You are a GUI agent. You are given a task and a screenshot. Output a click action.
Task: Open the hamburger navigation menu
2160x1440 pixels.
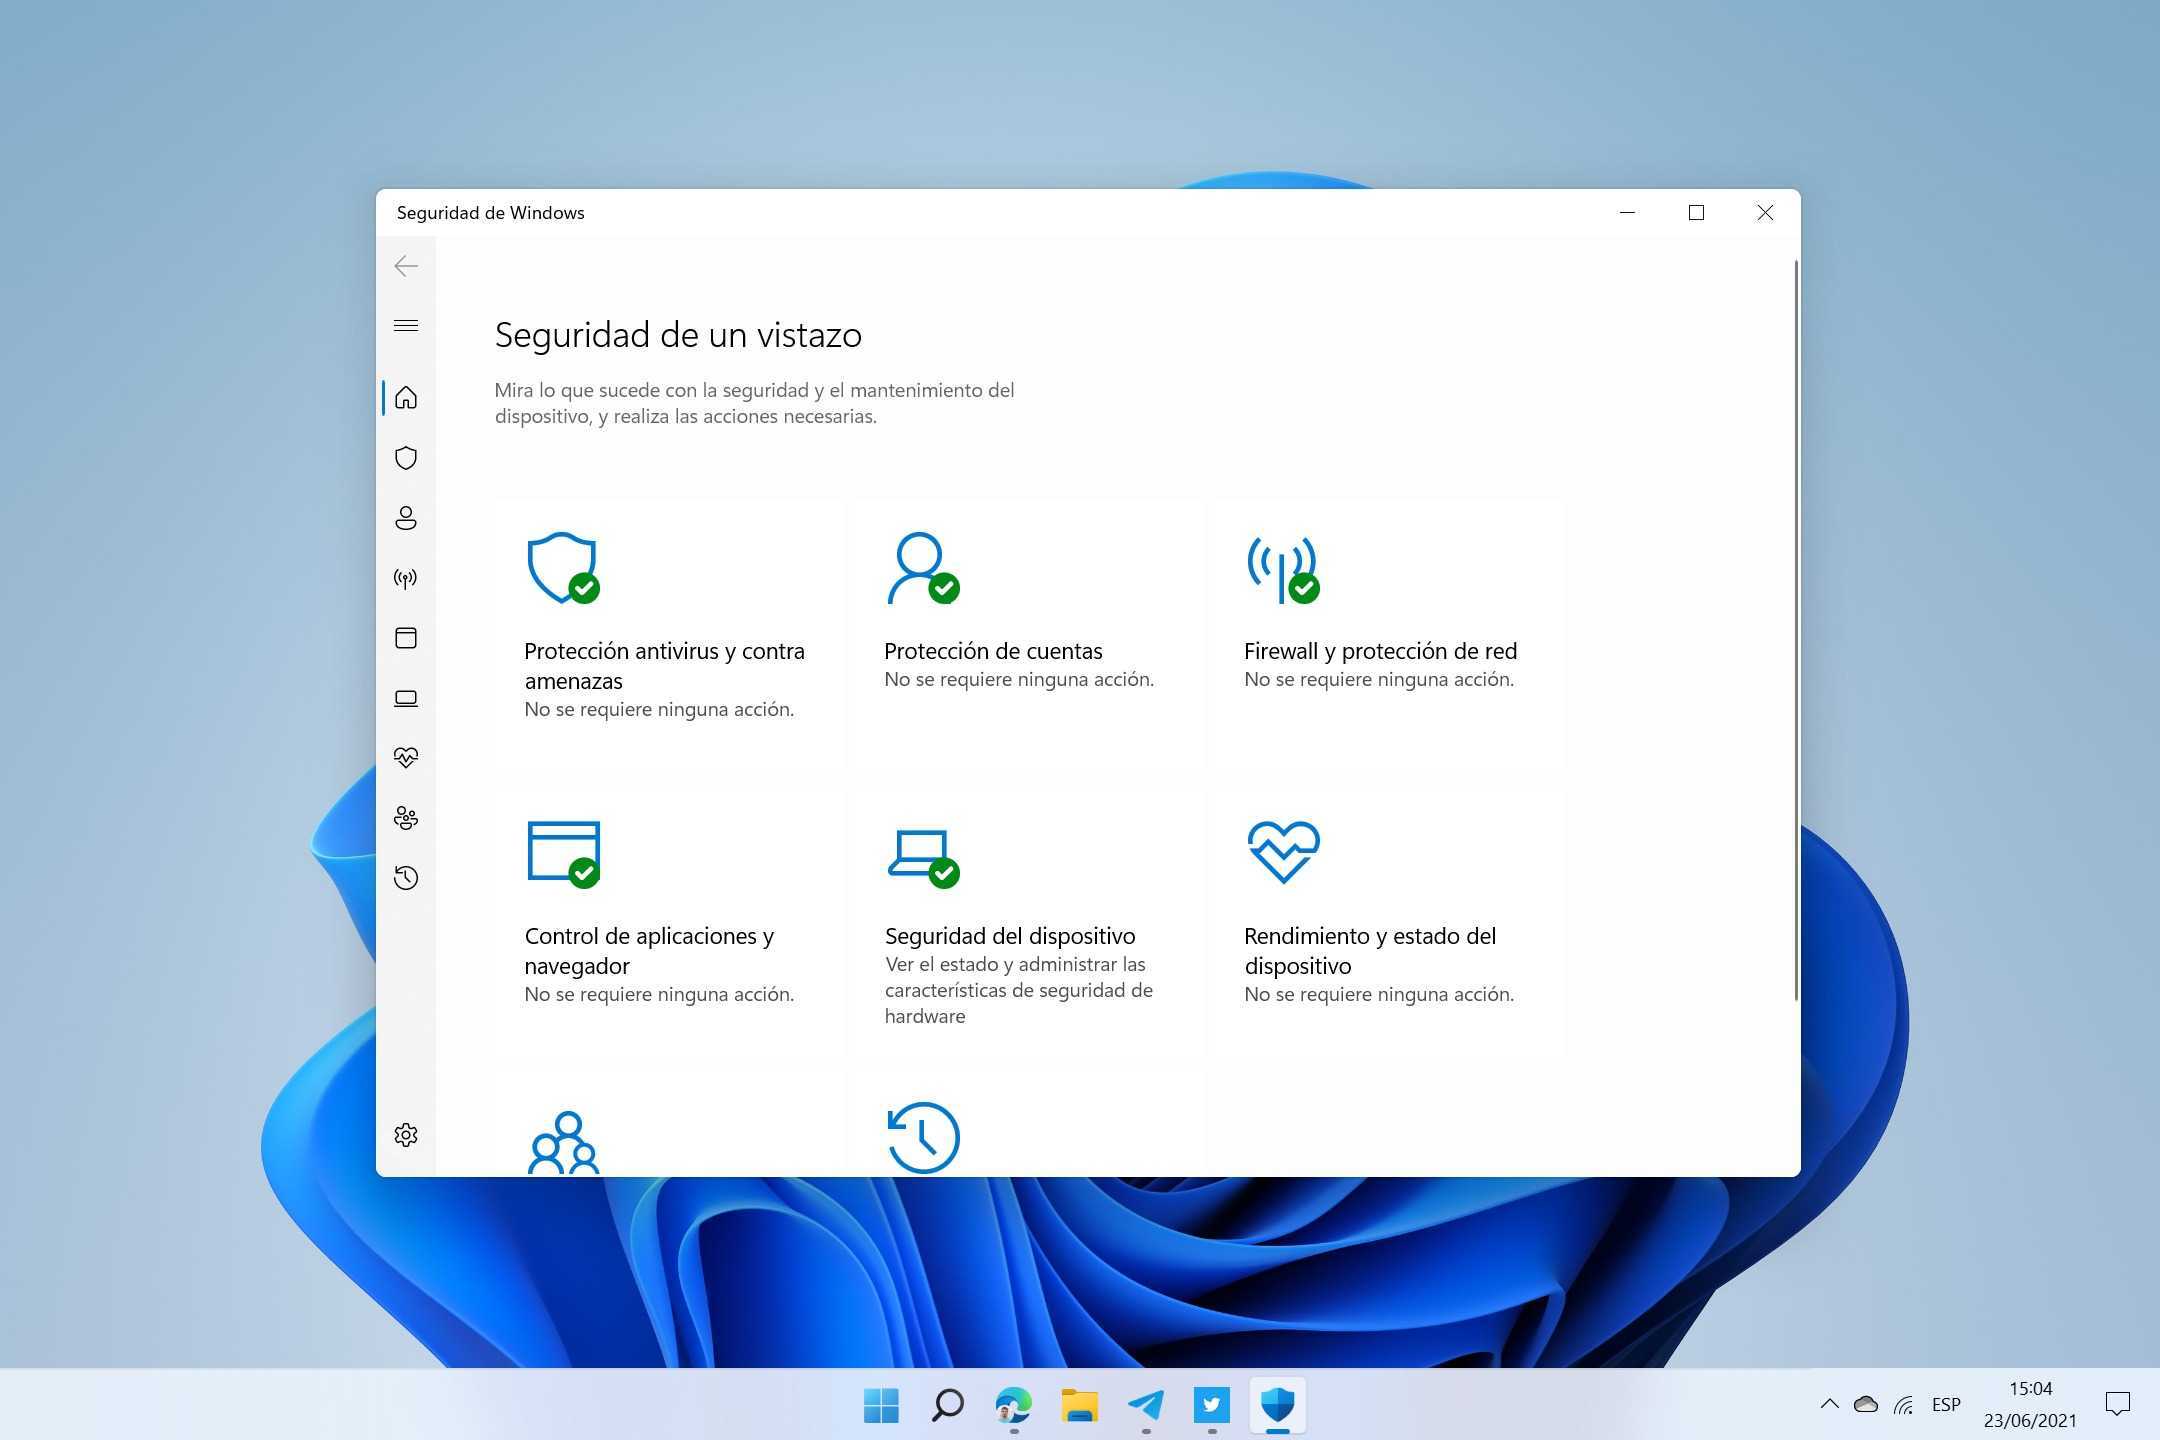405,326
